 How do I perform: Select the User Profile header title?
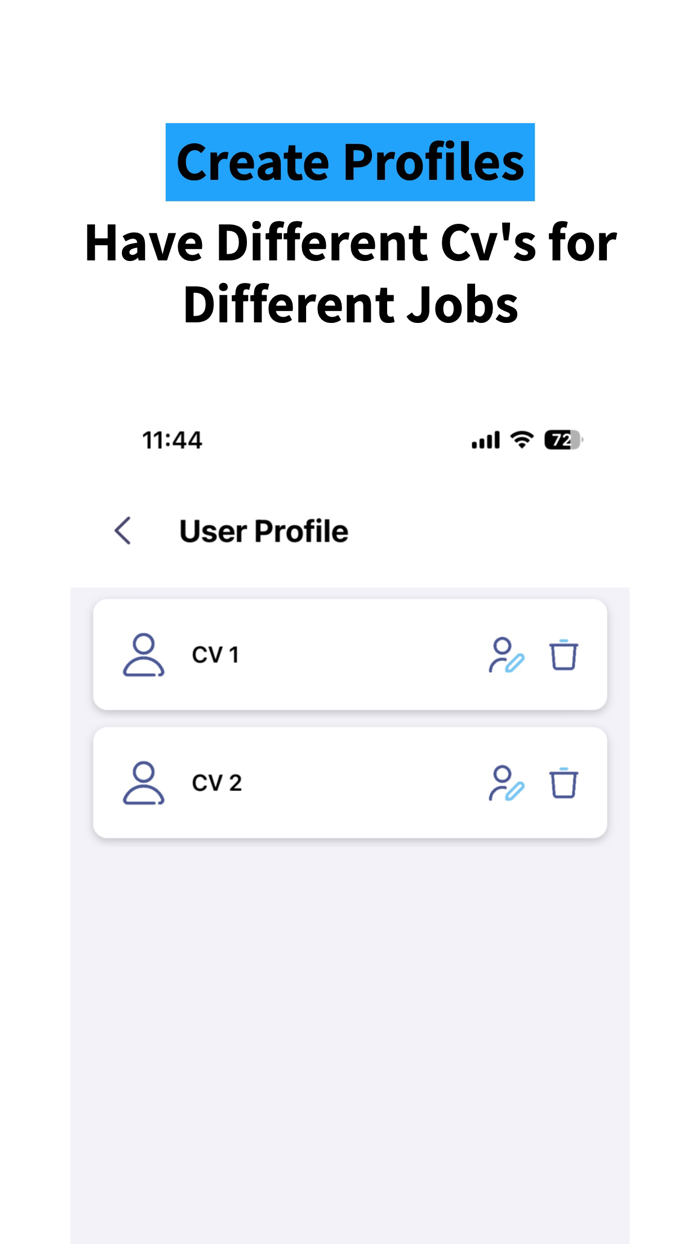(263, 530)
